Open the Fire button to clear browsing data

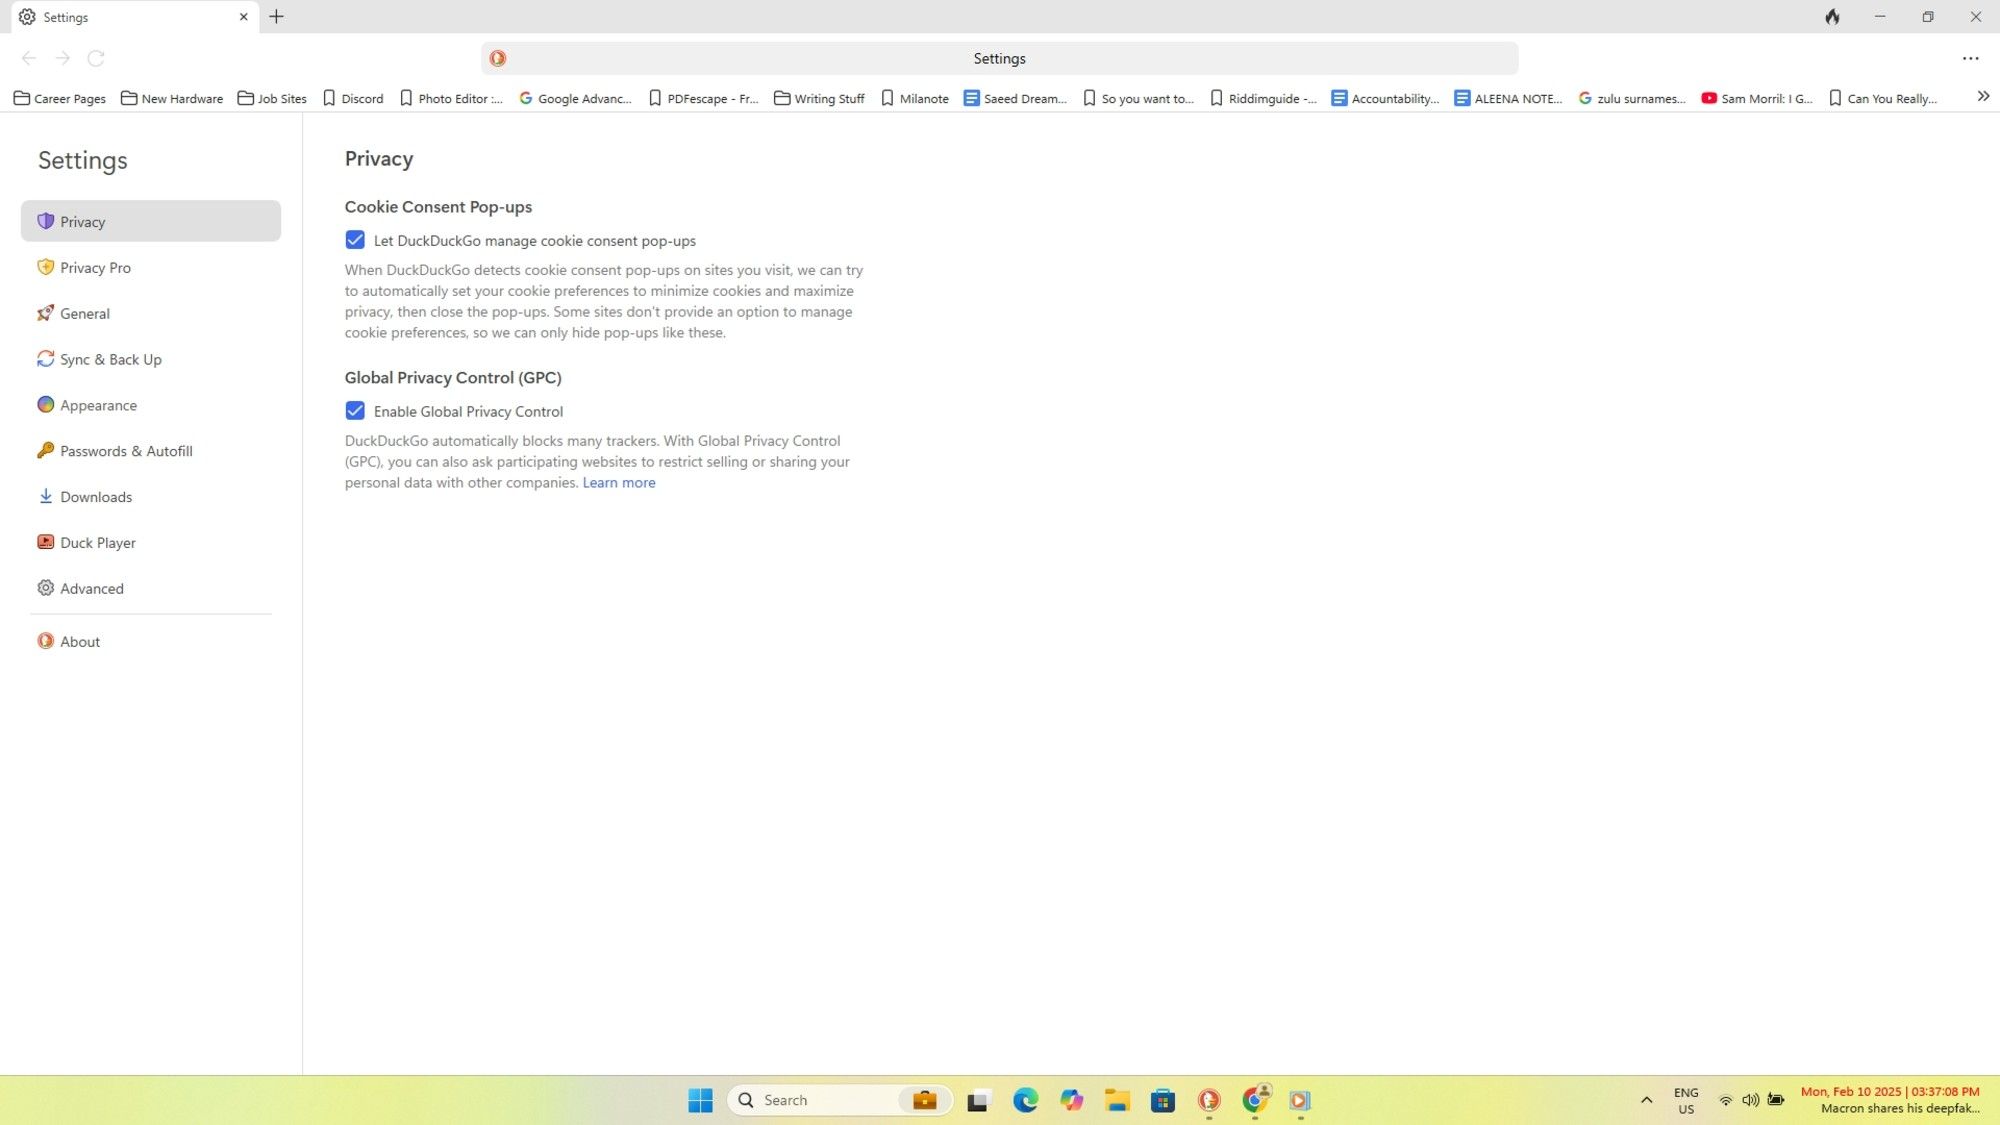pos(1833,17)
